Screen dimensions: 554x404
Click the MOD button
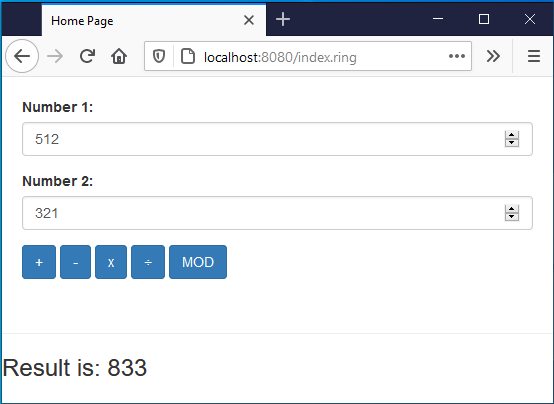point(198,262)
